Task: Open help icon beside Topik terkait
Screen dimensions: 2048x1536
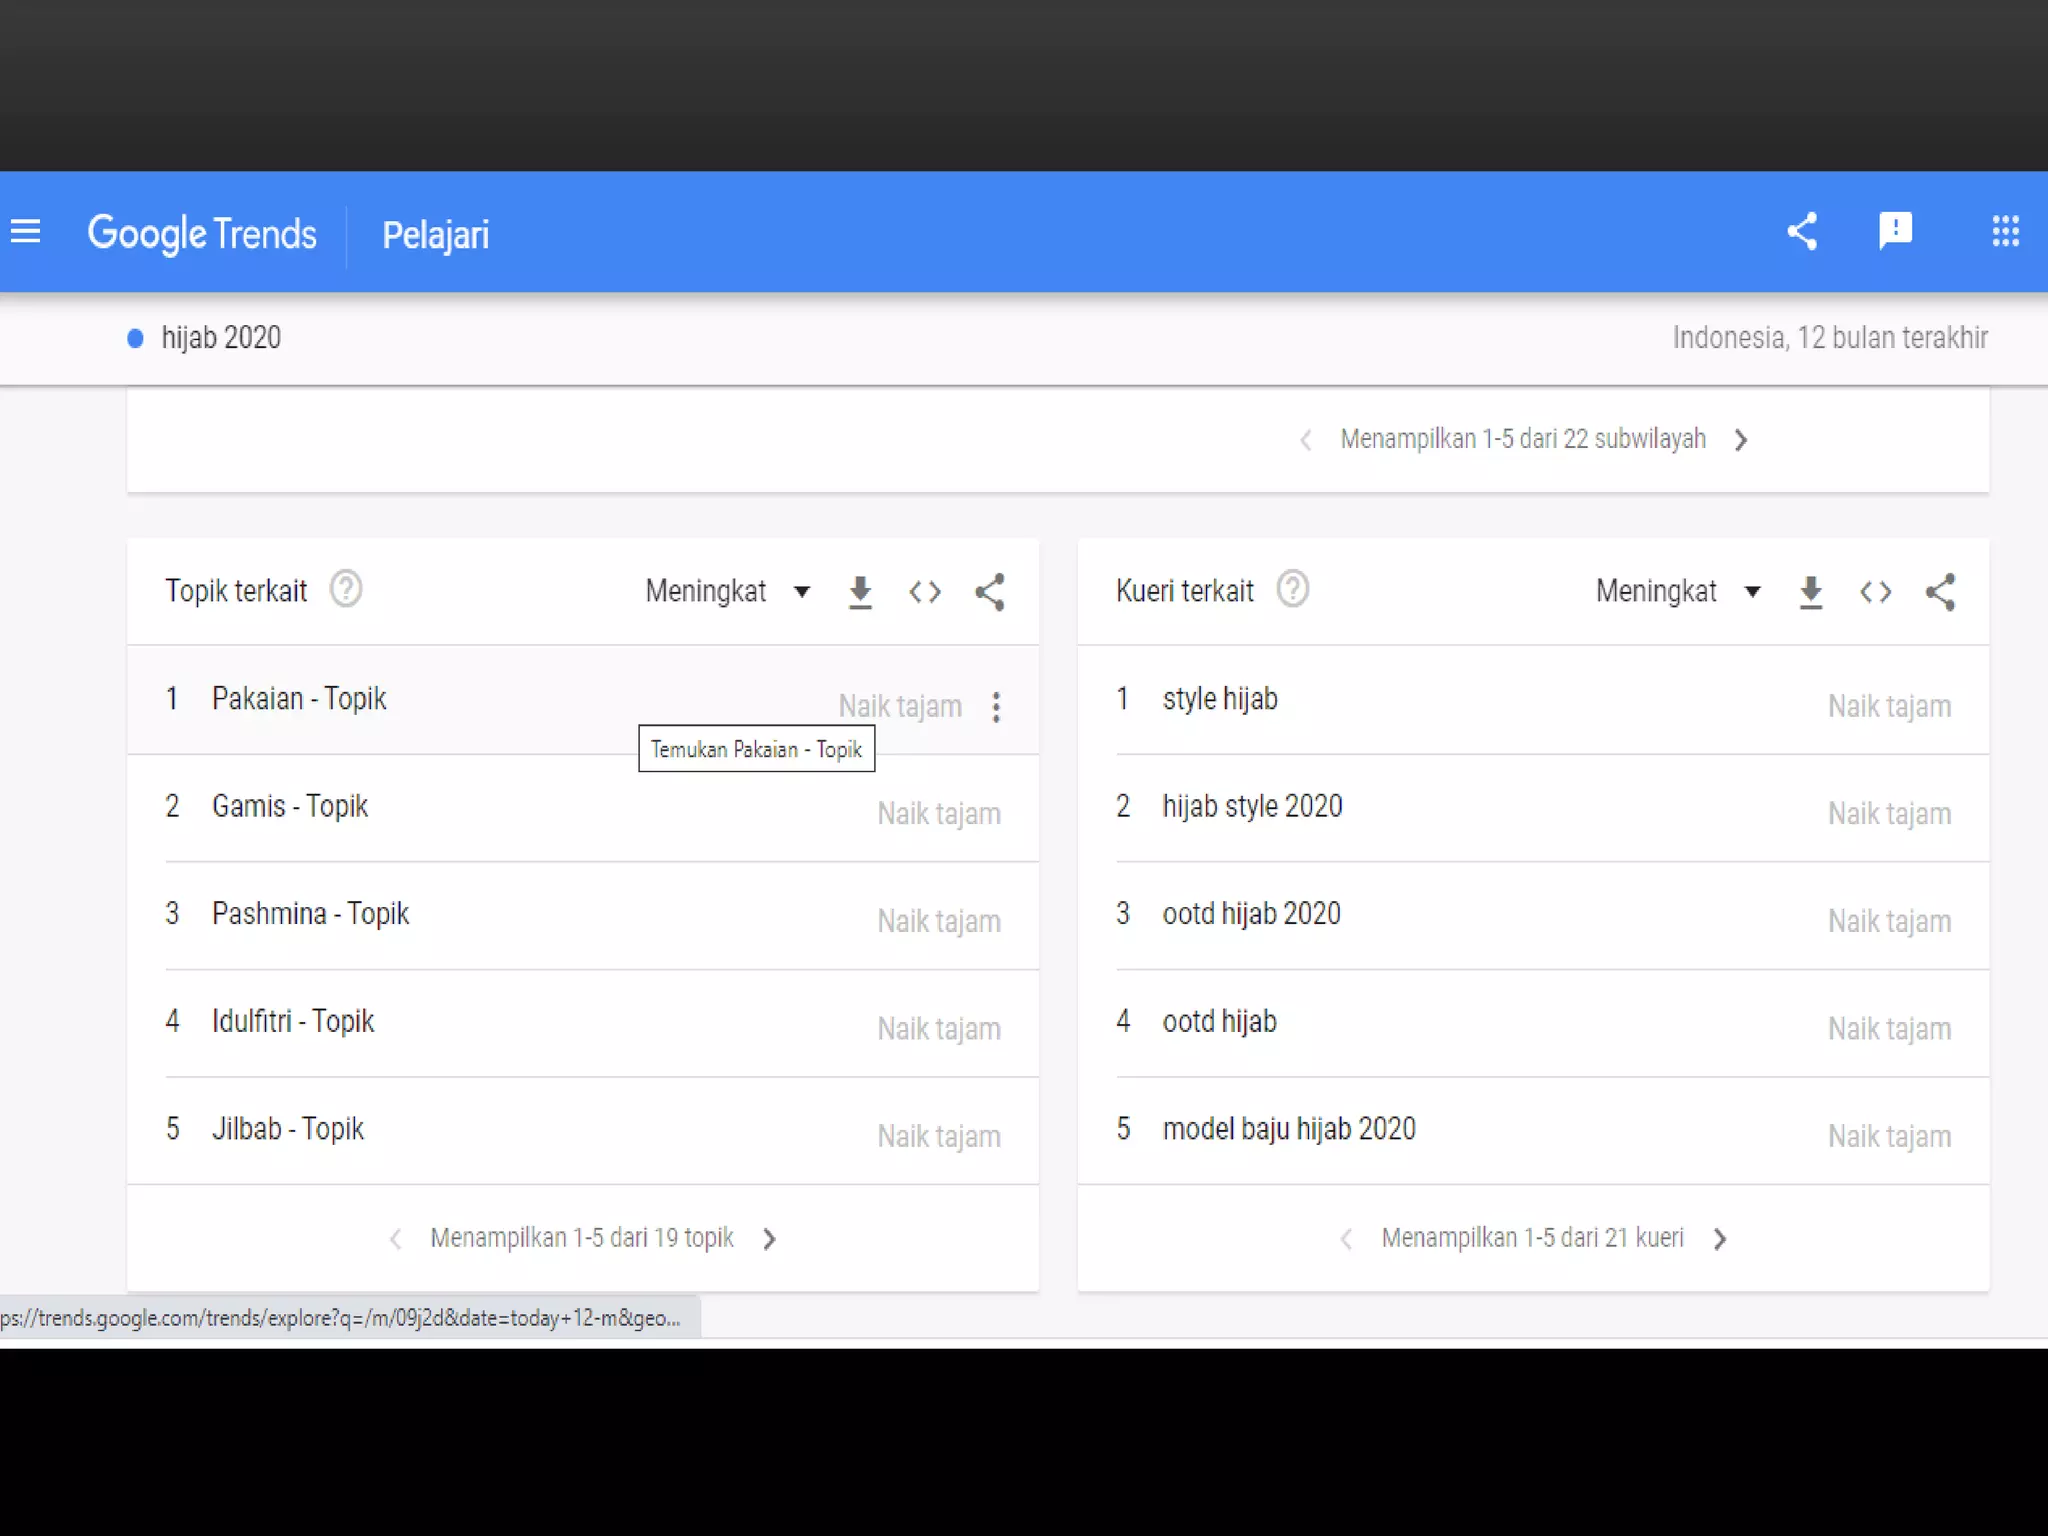Action: 346,590
